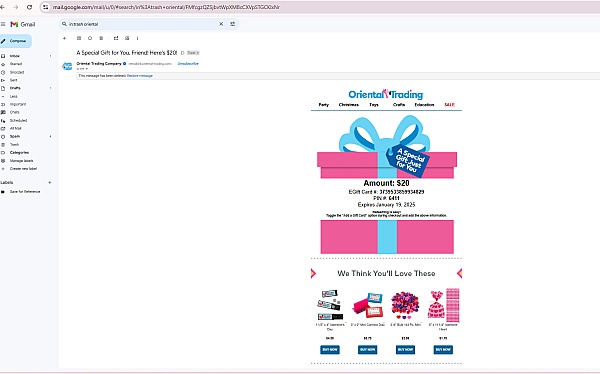Screen dimensions: 600x374
Task: Clear the search query with X
Action: [221, 24]
